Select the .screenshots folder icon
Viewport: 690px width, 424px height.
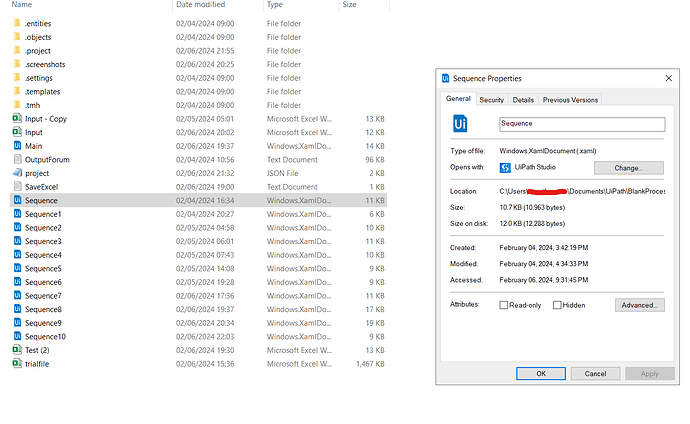(17, 64)
